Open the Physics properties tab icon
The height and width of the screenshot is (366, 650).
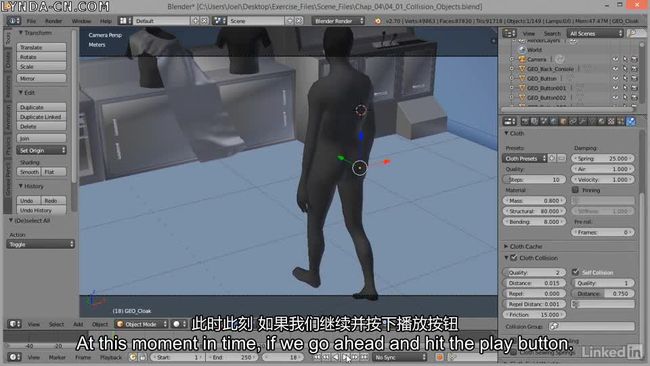coord(631,121)
